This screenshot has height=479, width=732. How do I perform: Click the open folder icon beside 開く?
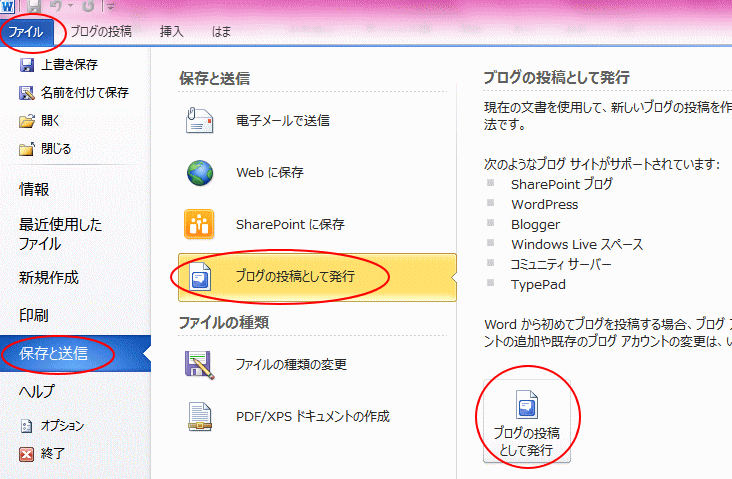click(27, 121)
